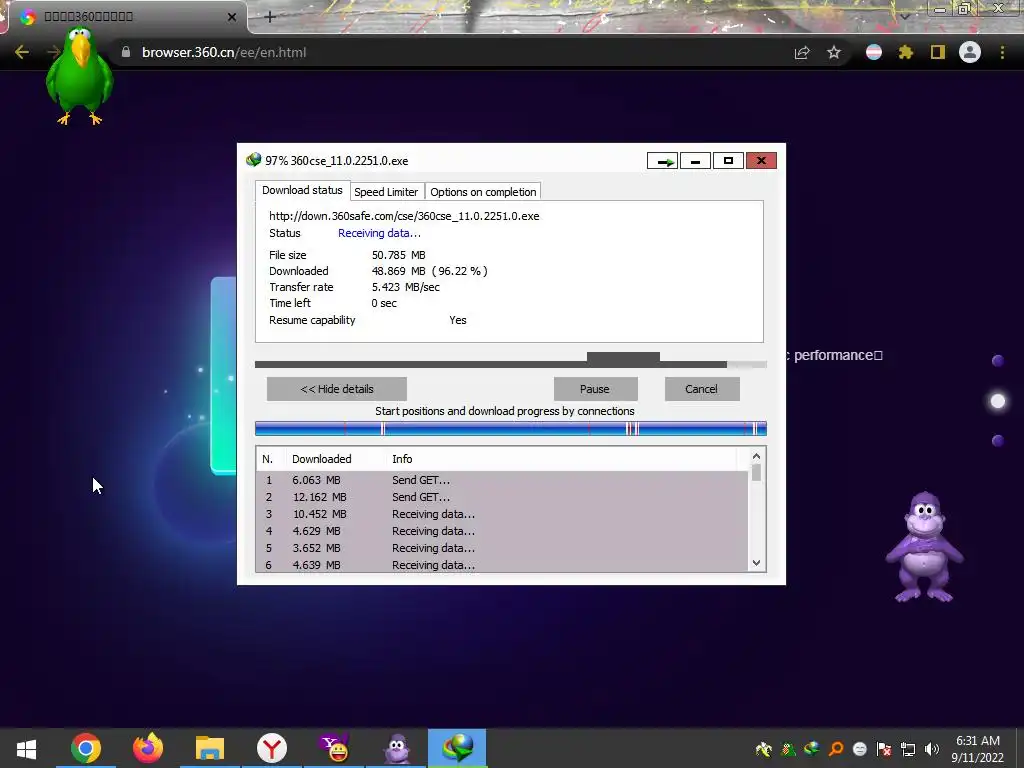Viewport: 1024px width, 768px height.
Task: Open Yahoo Messenger from the taskbar
Action: point(334,748)
